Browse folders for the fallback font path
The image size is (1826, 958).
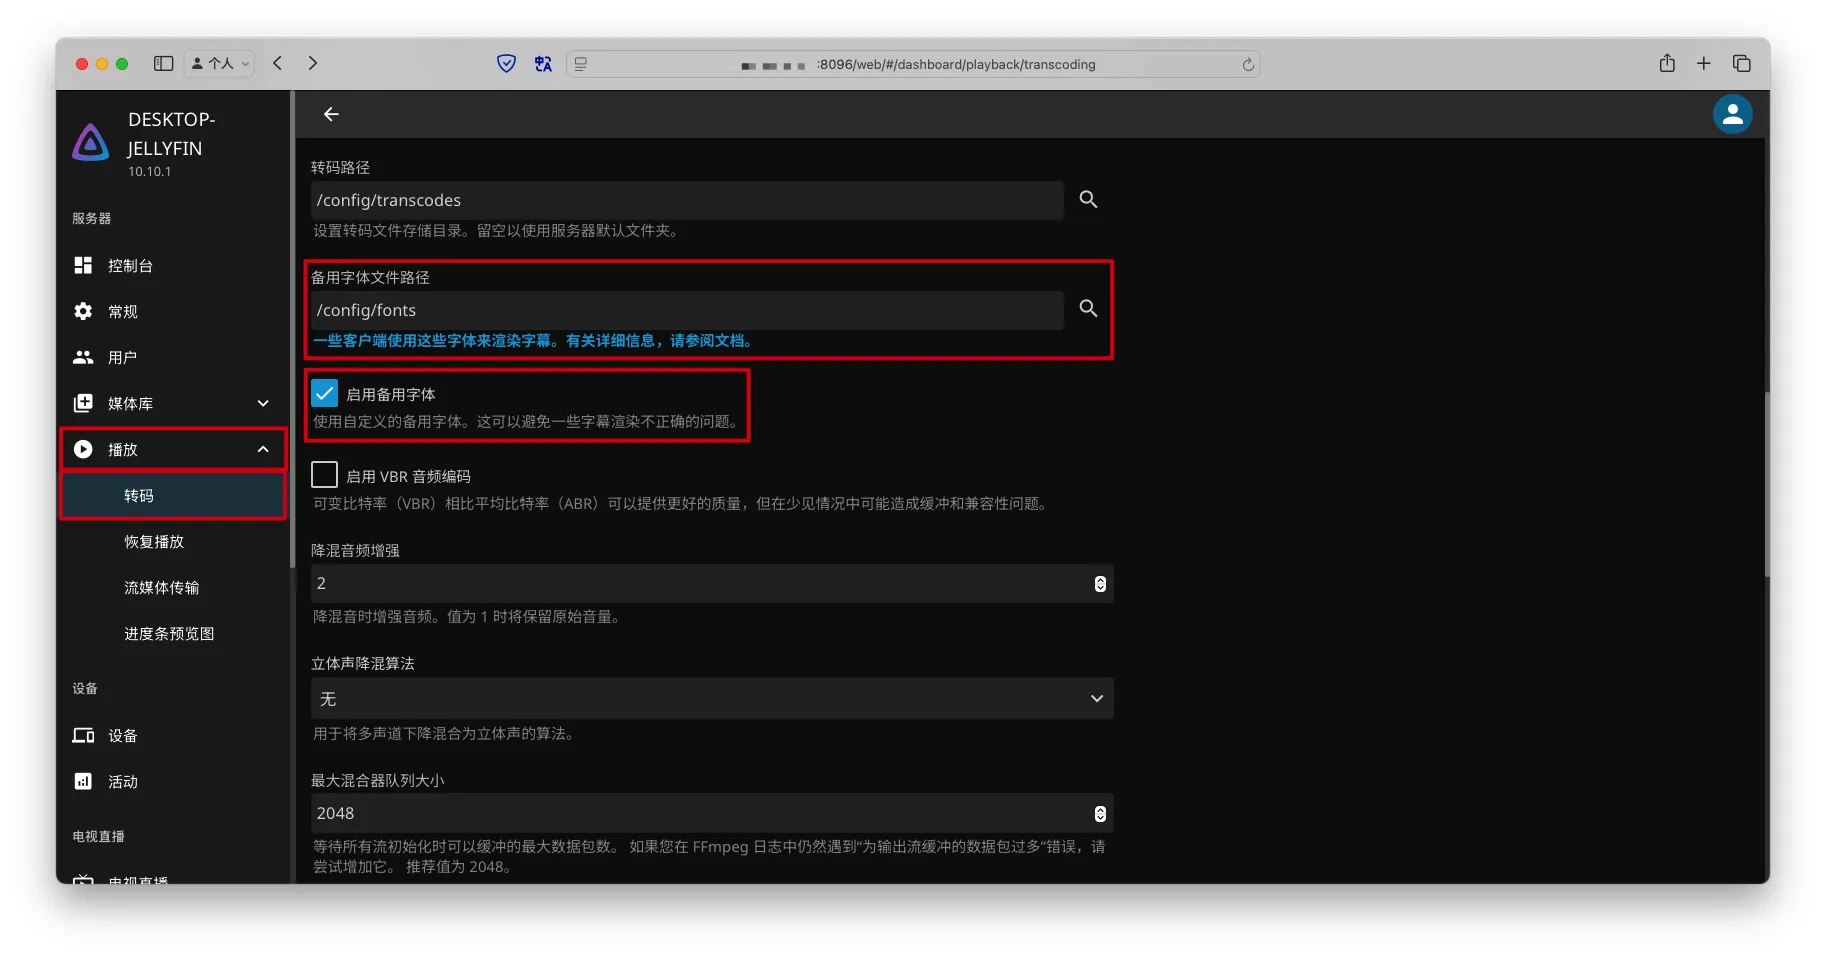[1088, 309]
